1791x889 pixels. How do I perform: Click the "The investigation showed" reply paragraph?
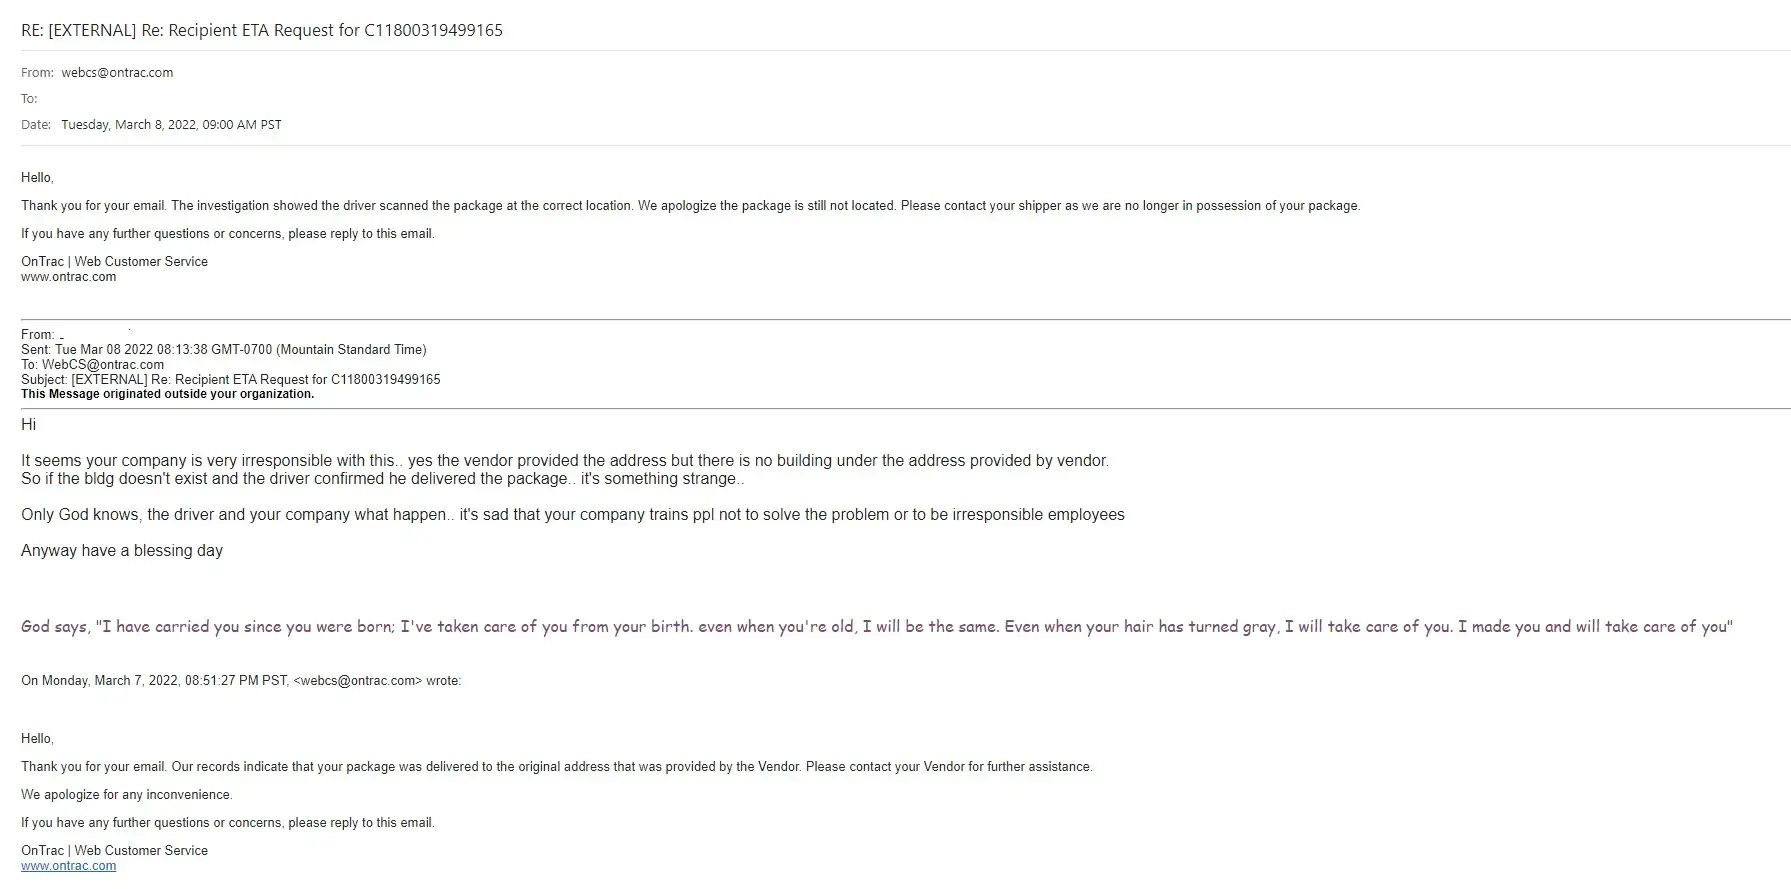(x=690, y=206)
